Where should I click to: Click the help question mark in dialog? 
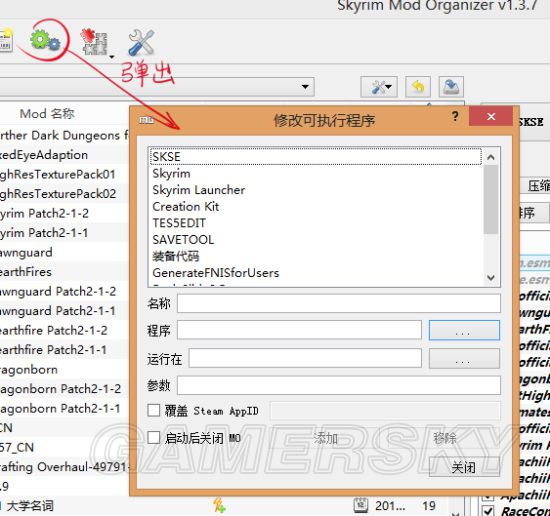tap(455, 116)
